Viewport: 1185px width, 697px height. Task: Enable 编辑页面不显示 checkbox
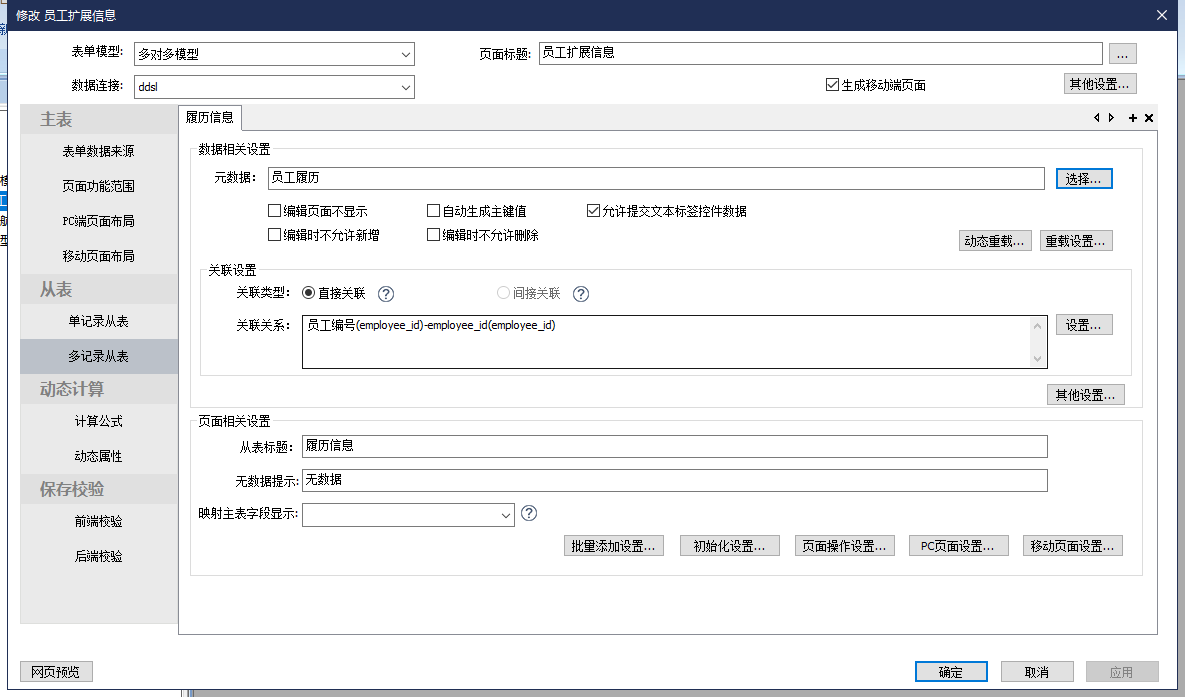[274, 211]
